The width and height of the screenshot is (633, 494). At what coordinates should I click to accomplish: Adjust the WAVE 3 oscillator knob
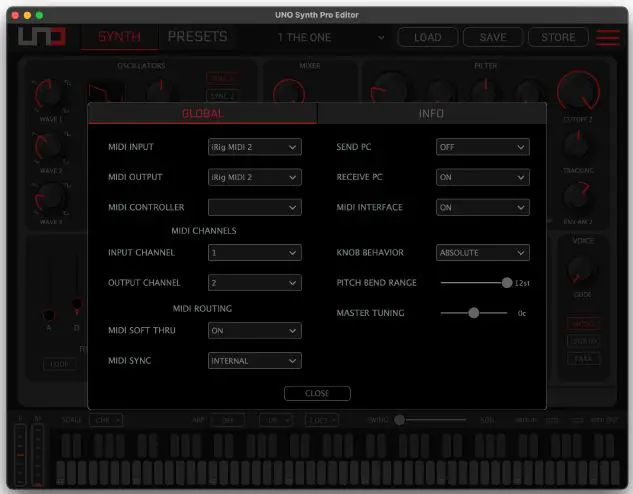pyautogui.click(x=49, y=198)
